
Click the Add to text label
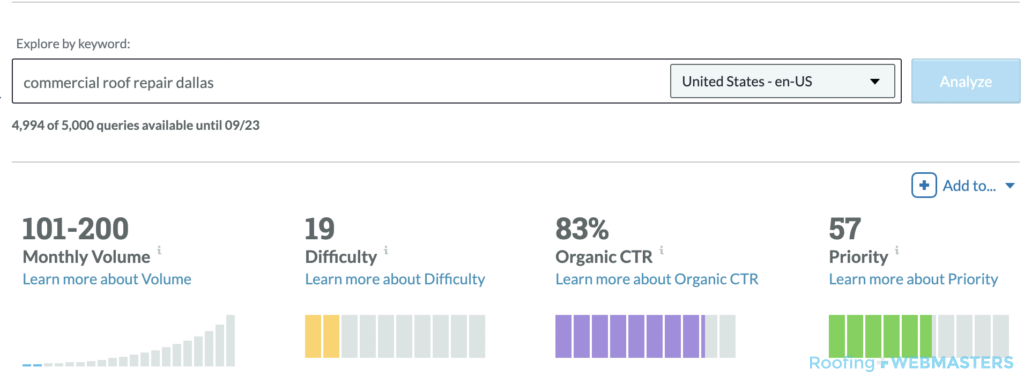click(x=969, y=186)
